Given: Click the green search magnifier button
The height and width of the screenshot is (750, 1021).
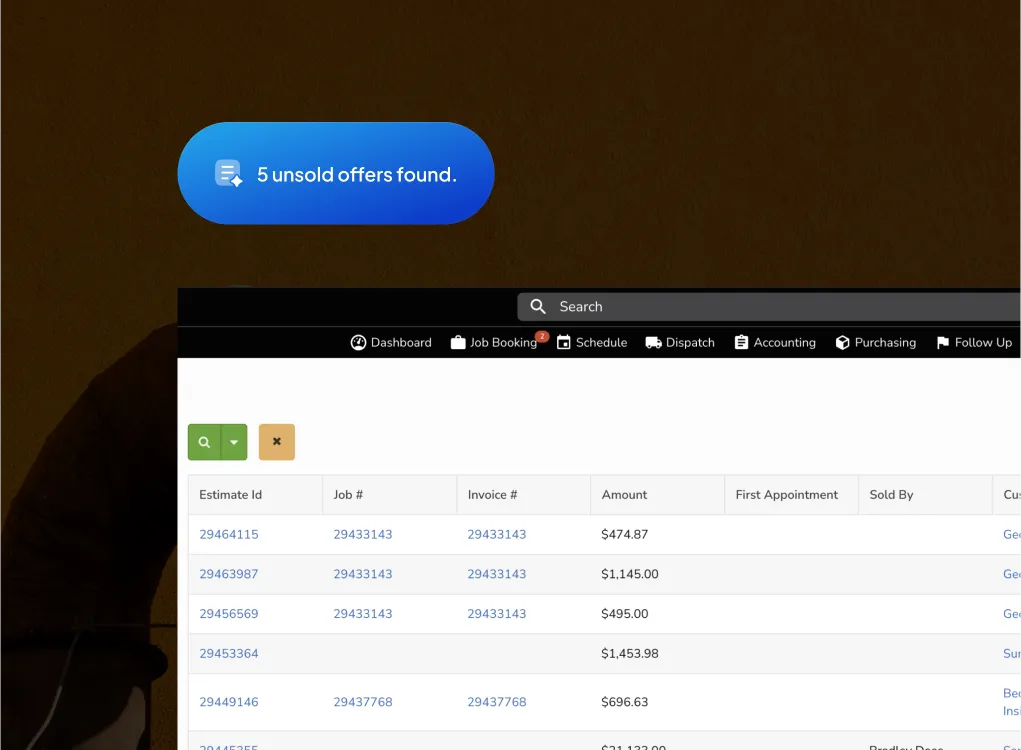Looking at the screenshot, I should tap(204, 442).
